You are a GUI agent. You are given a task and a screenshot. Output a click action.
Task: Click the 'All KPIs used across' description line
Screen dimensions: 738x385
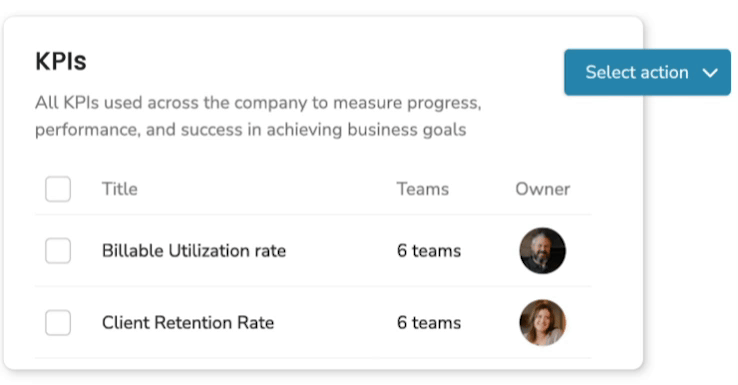click(x=258, y=103)
